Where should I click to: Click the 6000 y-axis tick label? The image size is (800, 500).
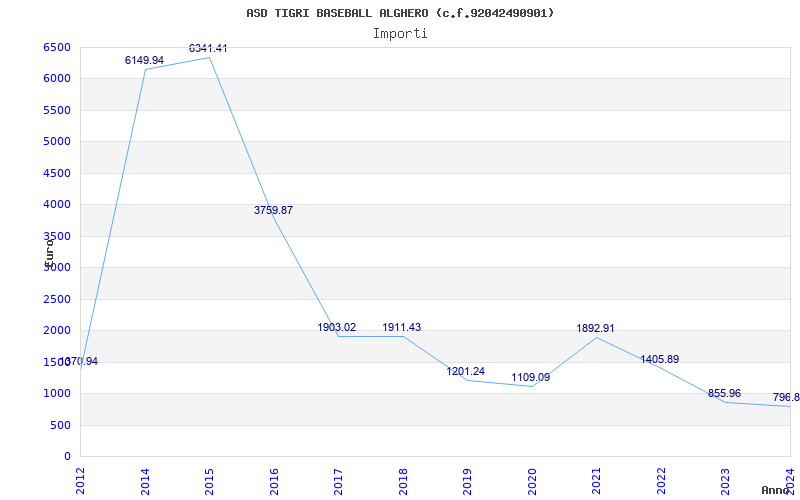click(x=57, y=79)
